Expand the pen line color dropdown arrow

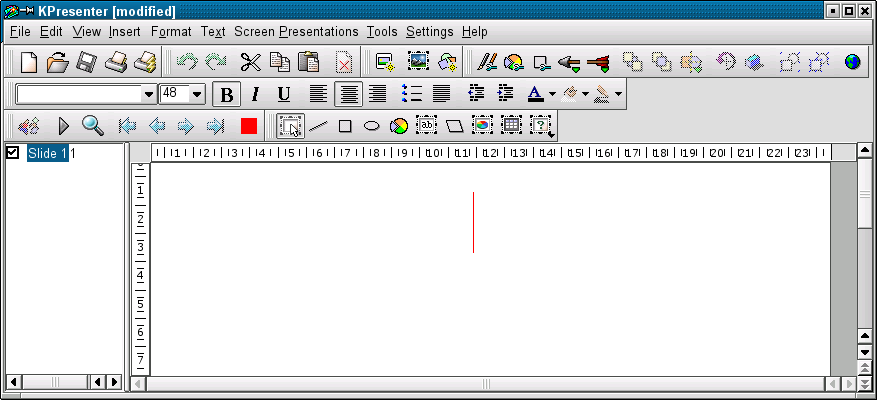tap(618, 94)
